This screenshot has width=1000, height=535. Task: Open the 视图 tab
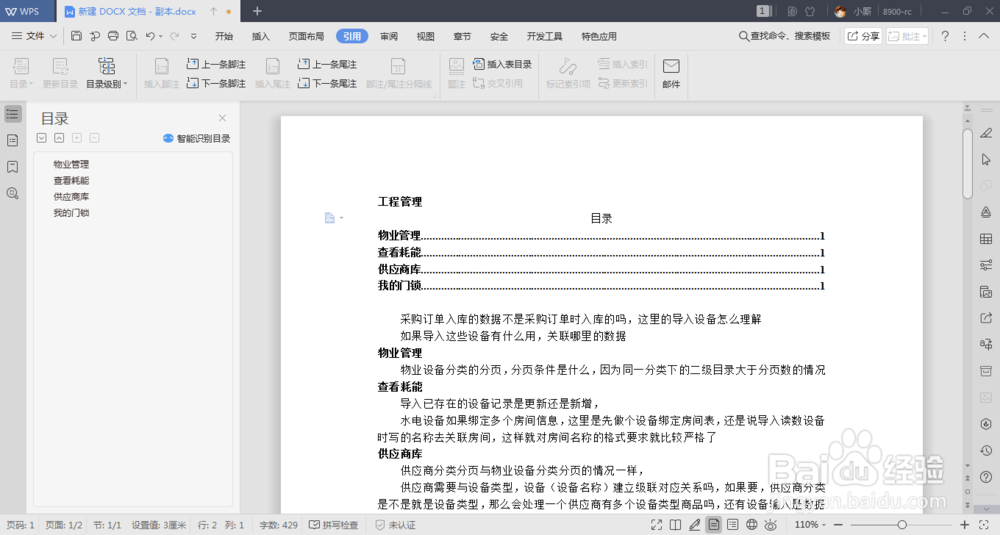click(425, 36)
